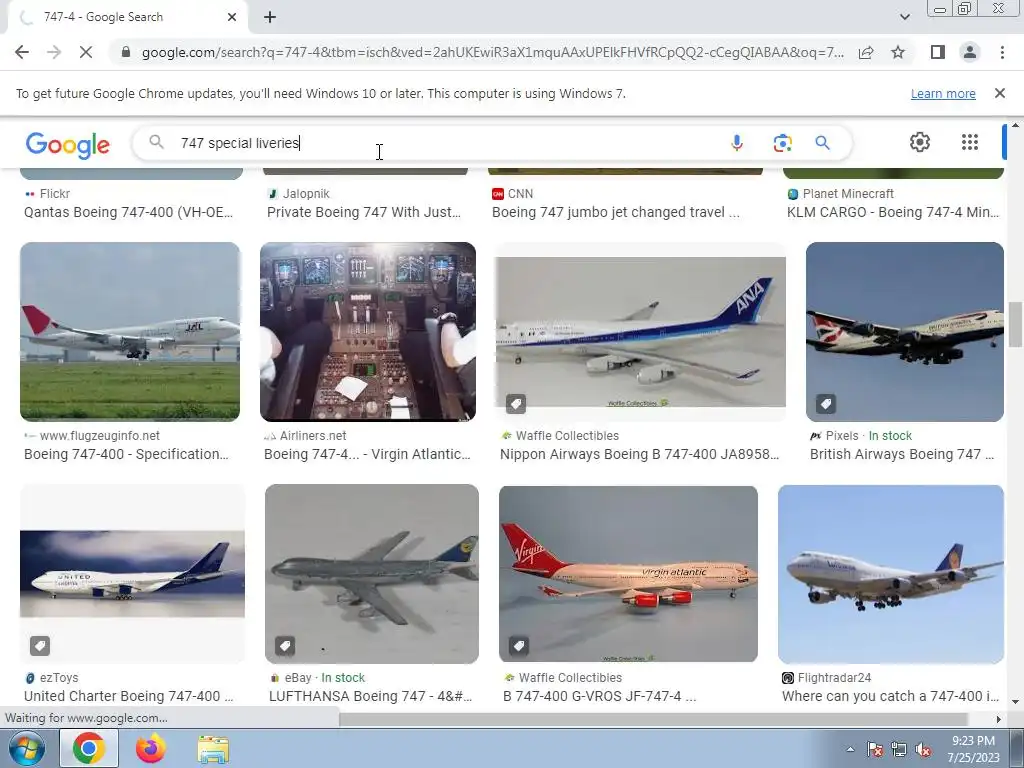1024x768 pixels.
Task: Click product tag on Lufthansa eBay image
Action: (285, 647)
